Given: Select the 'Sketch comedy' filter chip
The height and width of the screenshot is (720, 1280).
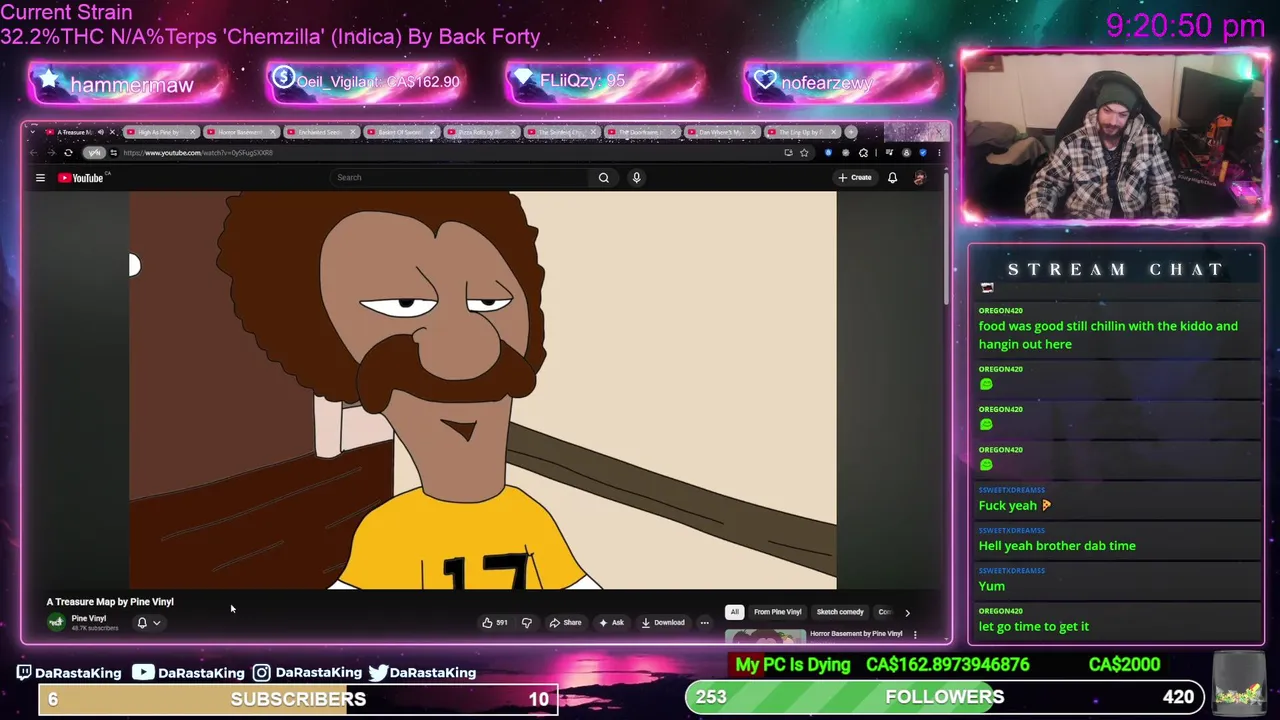Looking at the screenshot, I should [840, 612].
